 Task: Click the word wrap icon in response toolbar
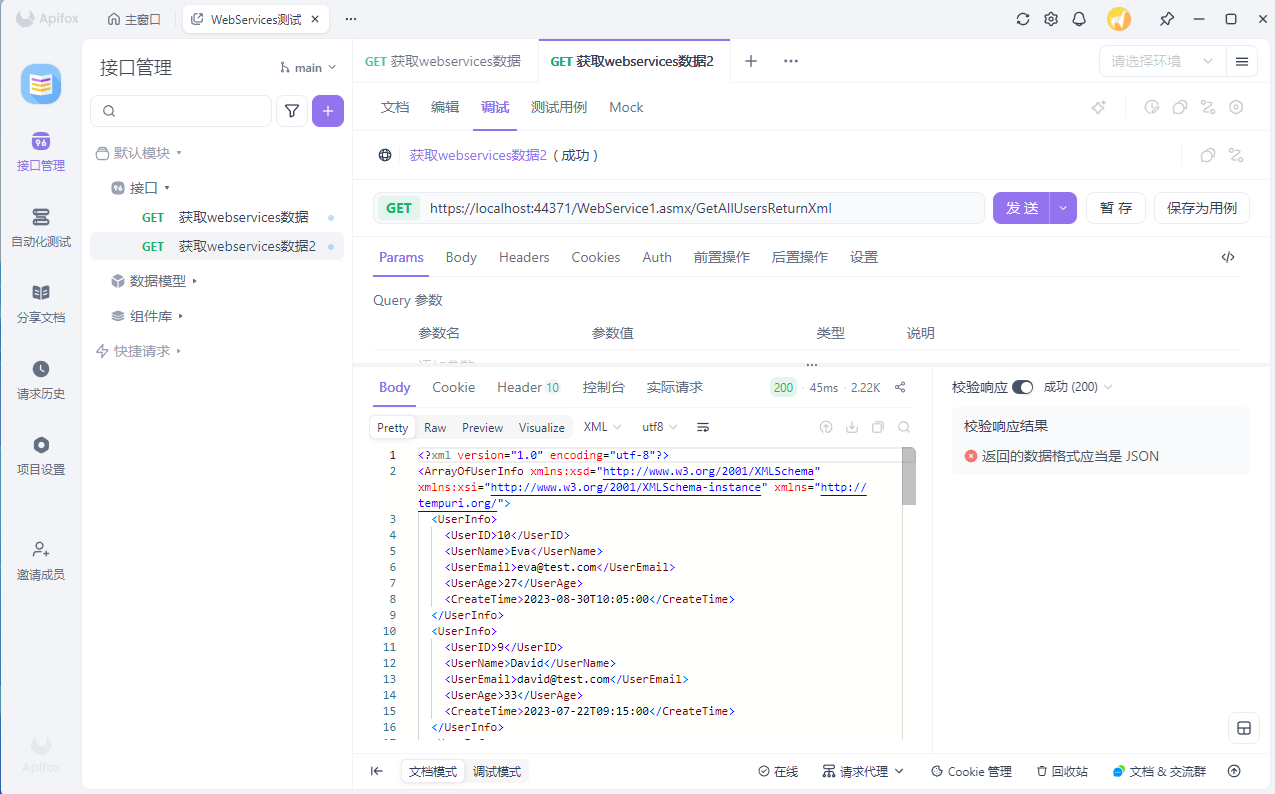[703, 427]
